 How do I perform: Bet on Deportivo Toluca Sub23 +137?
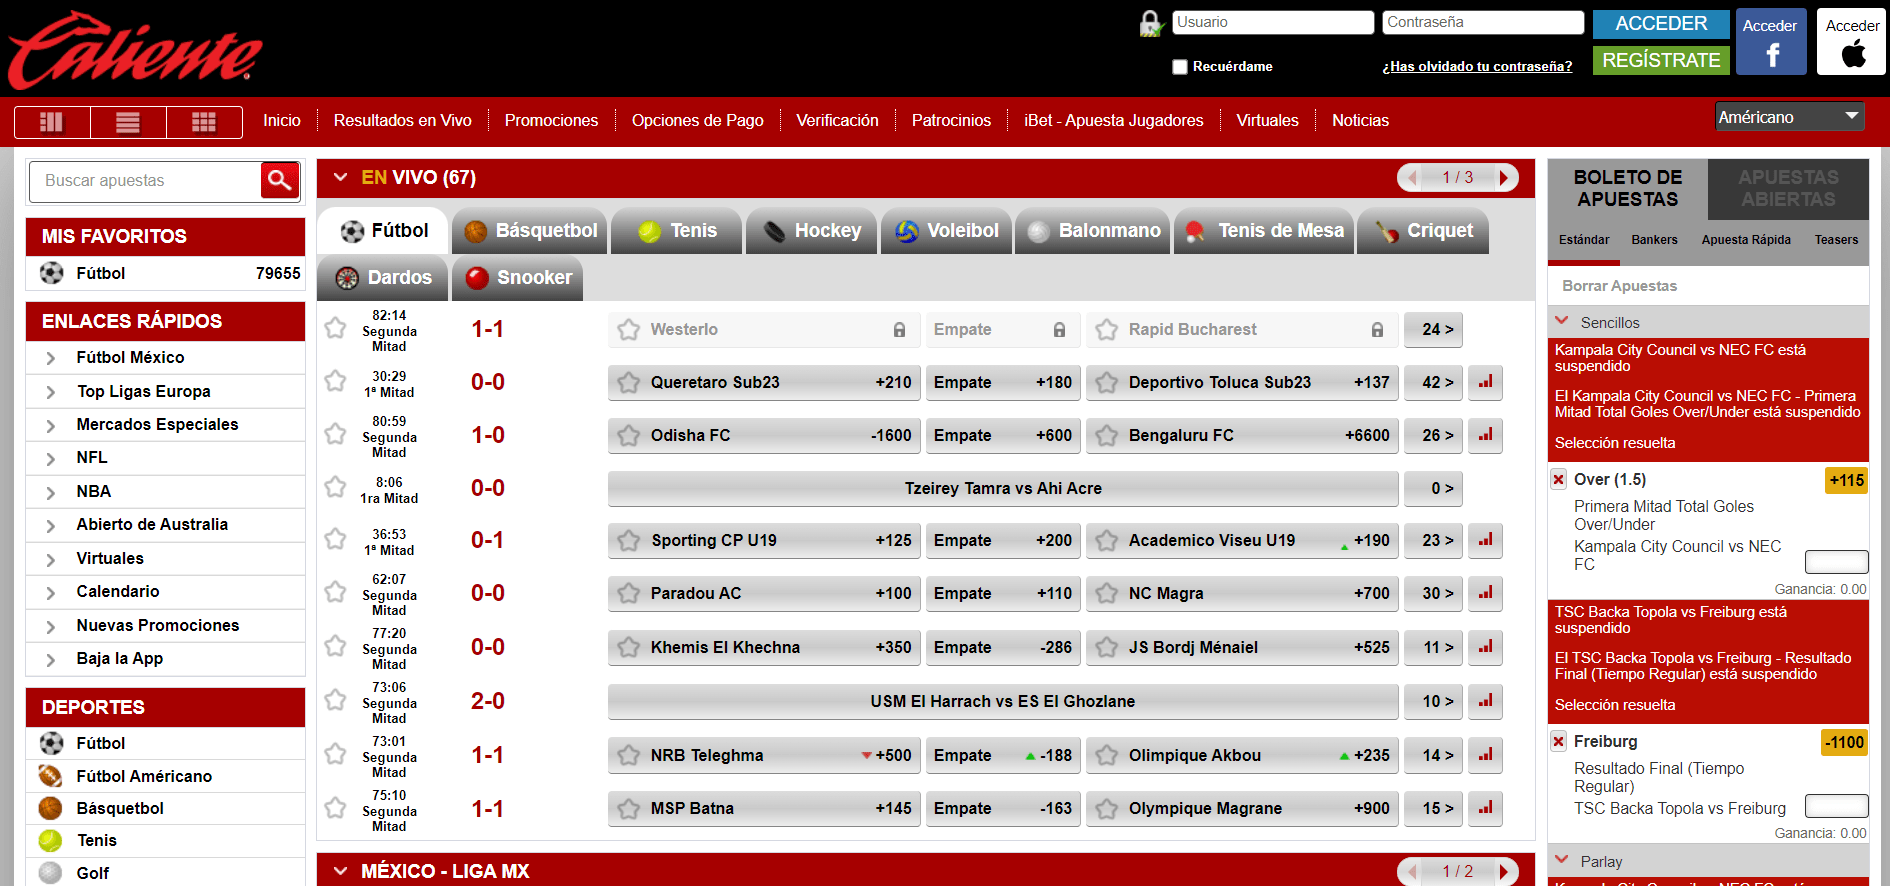[x=1242, y=382]
